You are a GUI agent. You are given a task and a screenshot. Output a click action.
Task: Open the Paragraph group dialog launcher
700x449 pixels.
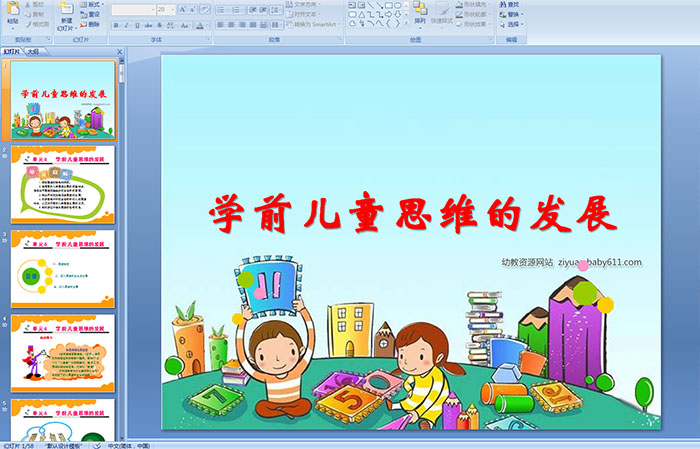click(x=340, y=39)
